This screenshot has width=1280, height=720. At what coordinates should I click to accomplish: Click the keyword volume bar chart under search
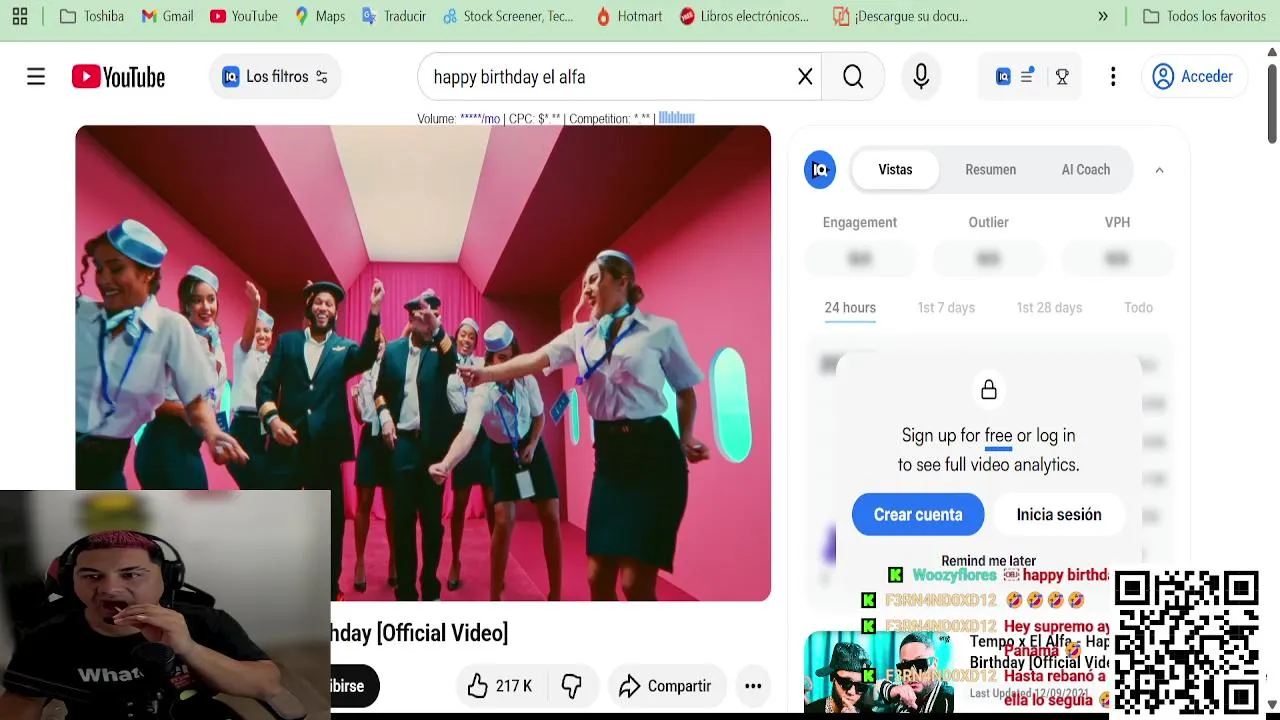(676, 118)
